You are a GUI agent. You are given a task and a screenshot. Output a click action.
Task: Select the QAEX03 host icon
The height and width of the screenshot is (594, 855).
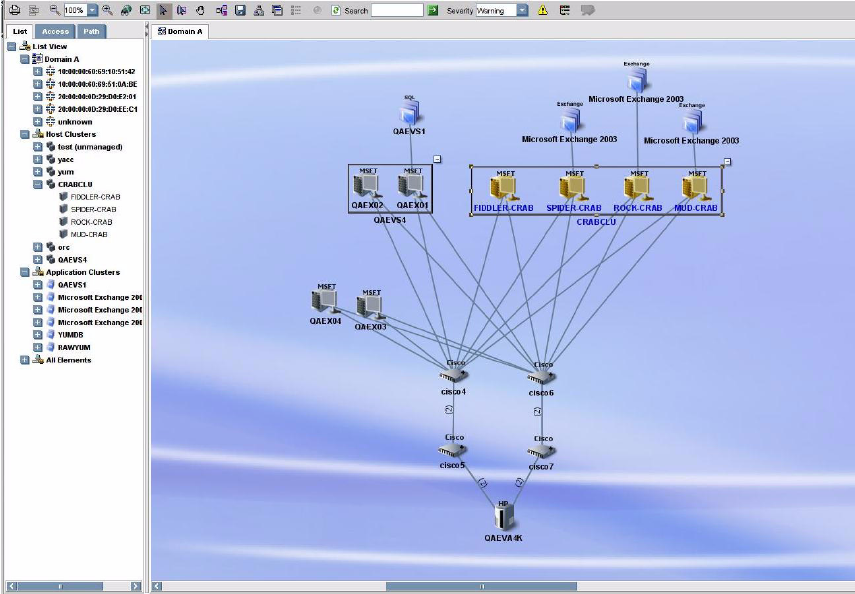coord(371,308)
